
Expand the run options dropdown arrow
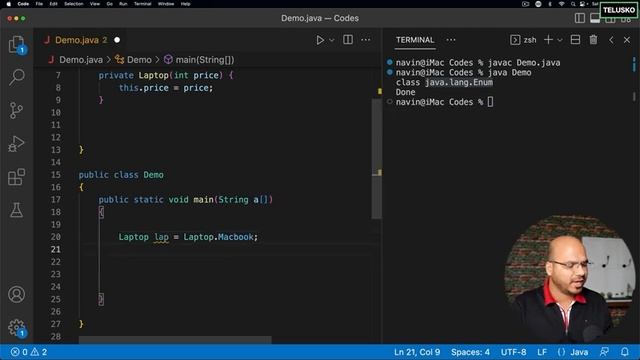pyautogui.click(x=332, y=40)
